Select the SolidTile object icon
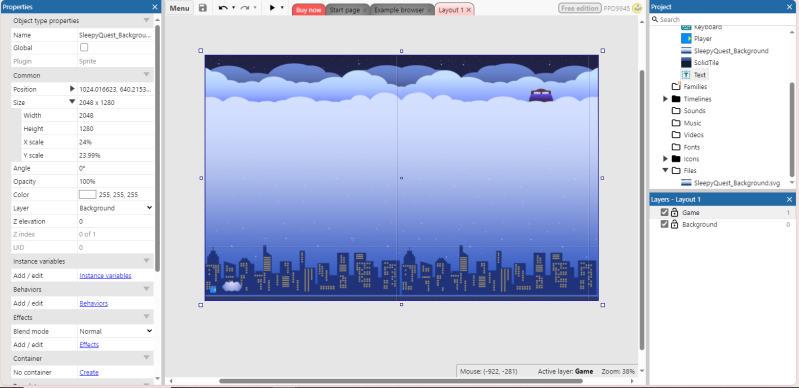The height and width of the screenshot is (388, 799). pos(686,63)
